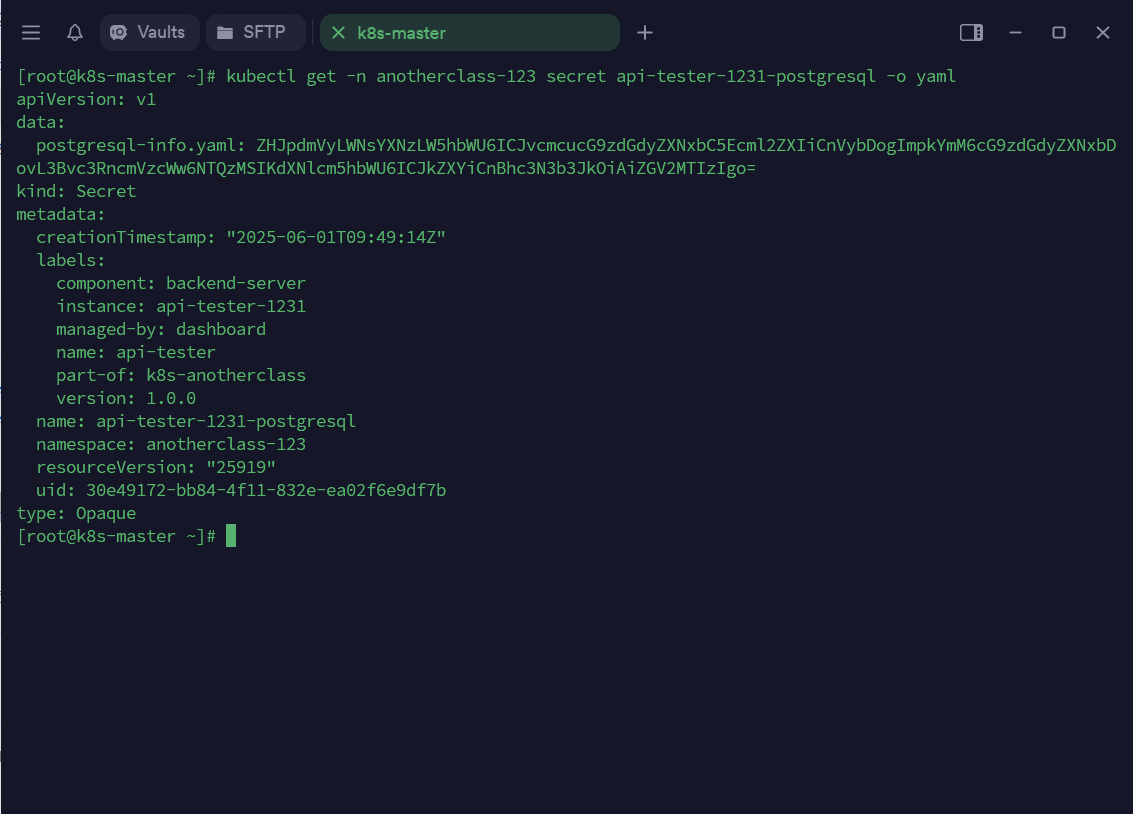Image resolution: width=1133 pixels, height=814 pixels.
Task: Click the 'kind: Secret' line
Action: tap(76, 191)
